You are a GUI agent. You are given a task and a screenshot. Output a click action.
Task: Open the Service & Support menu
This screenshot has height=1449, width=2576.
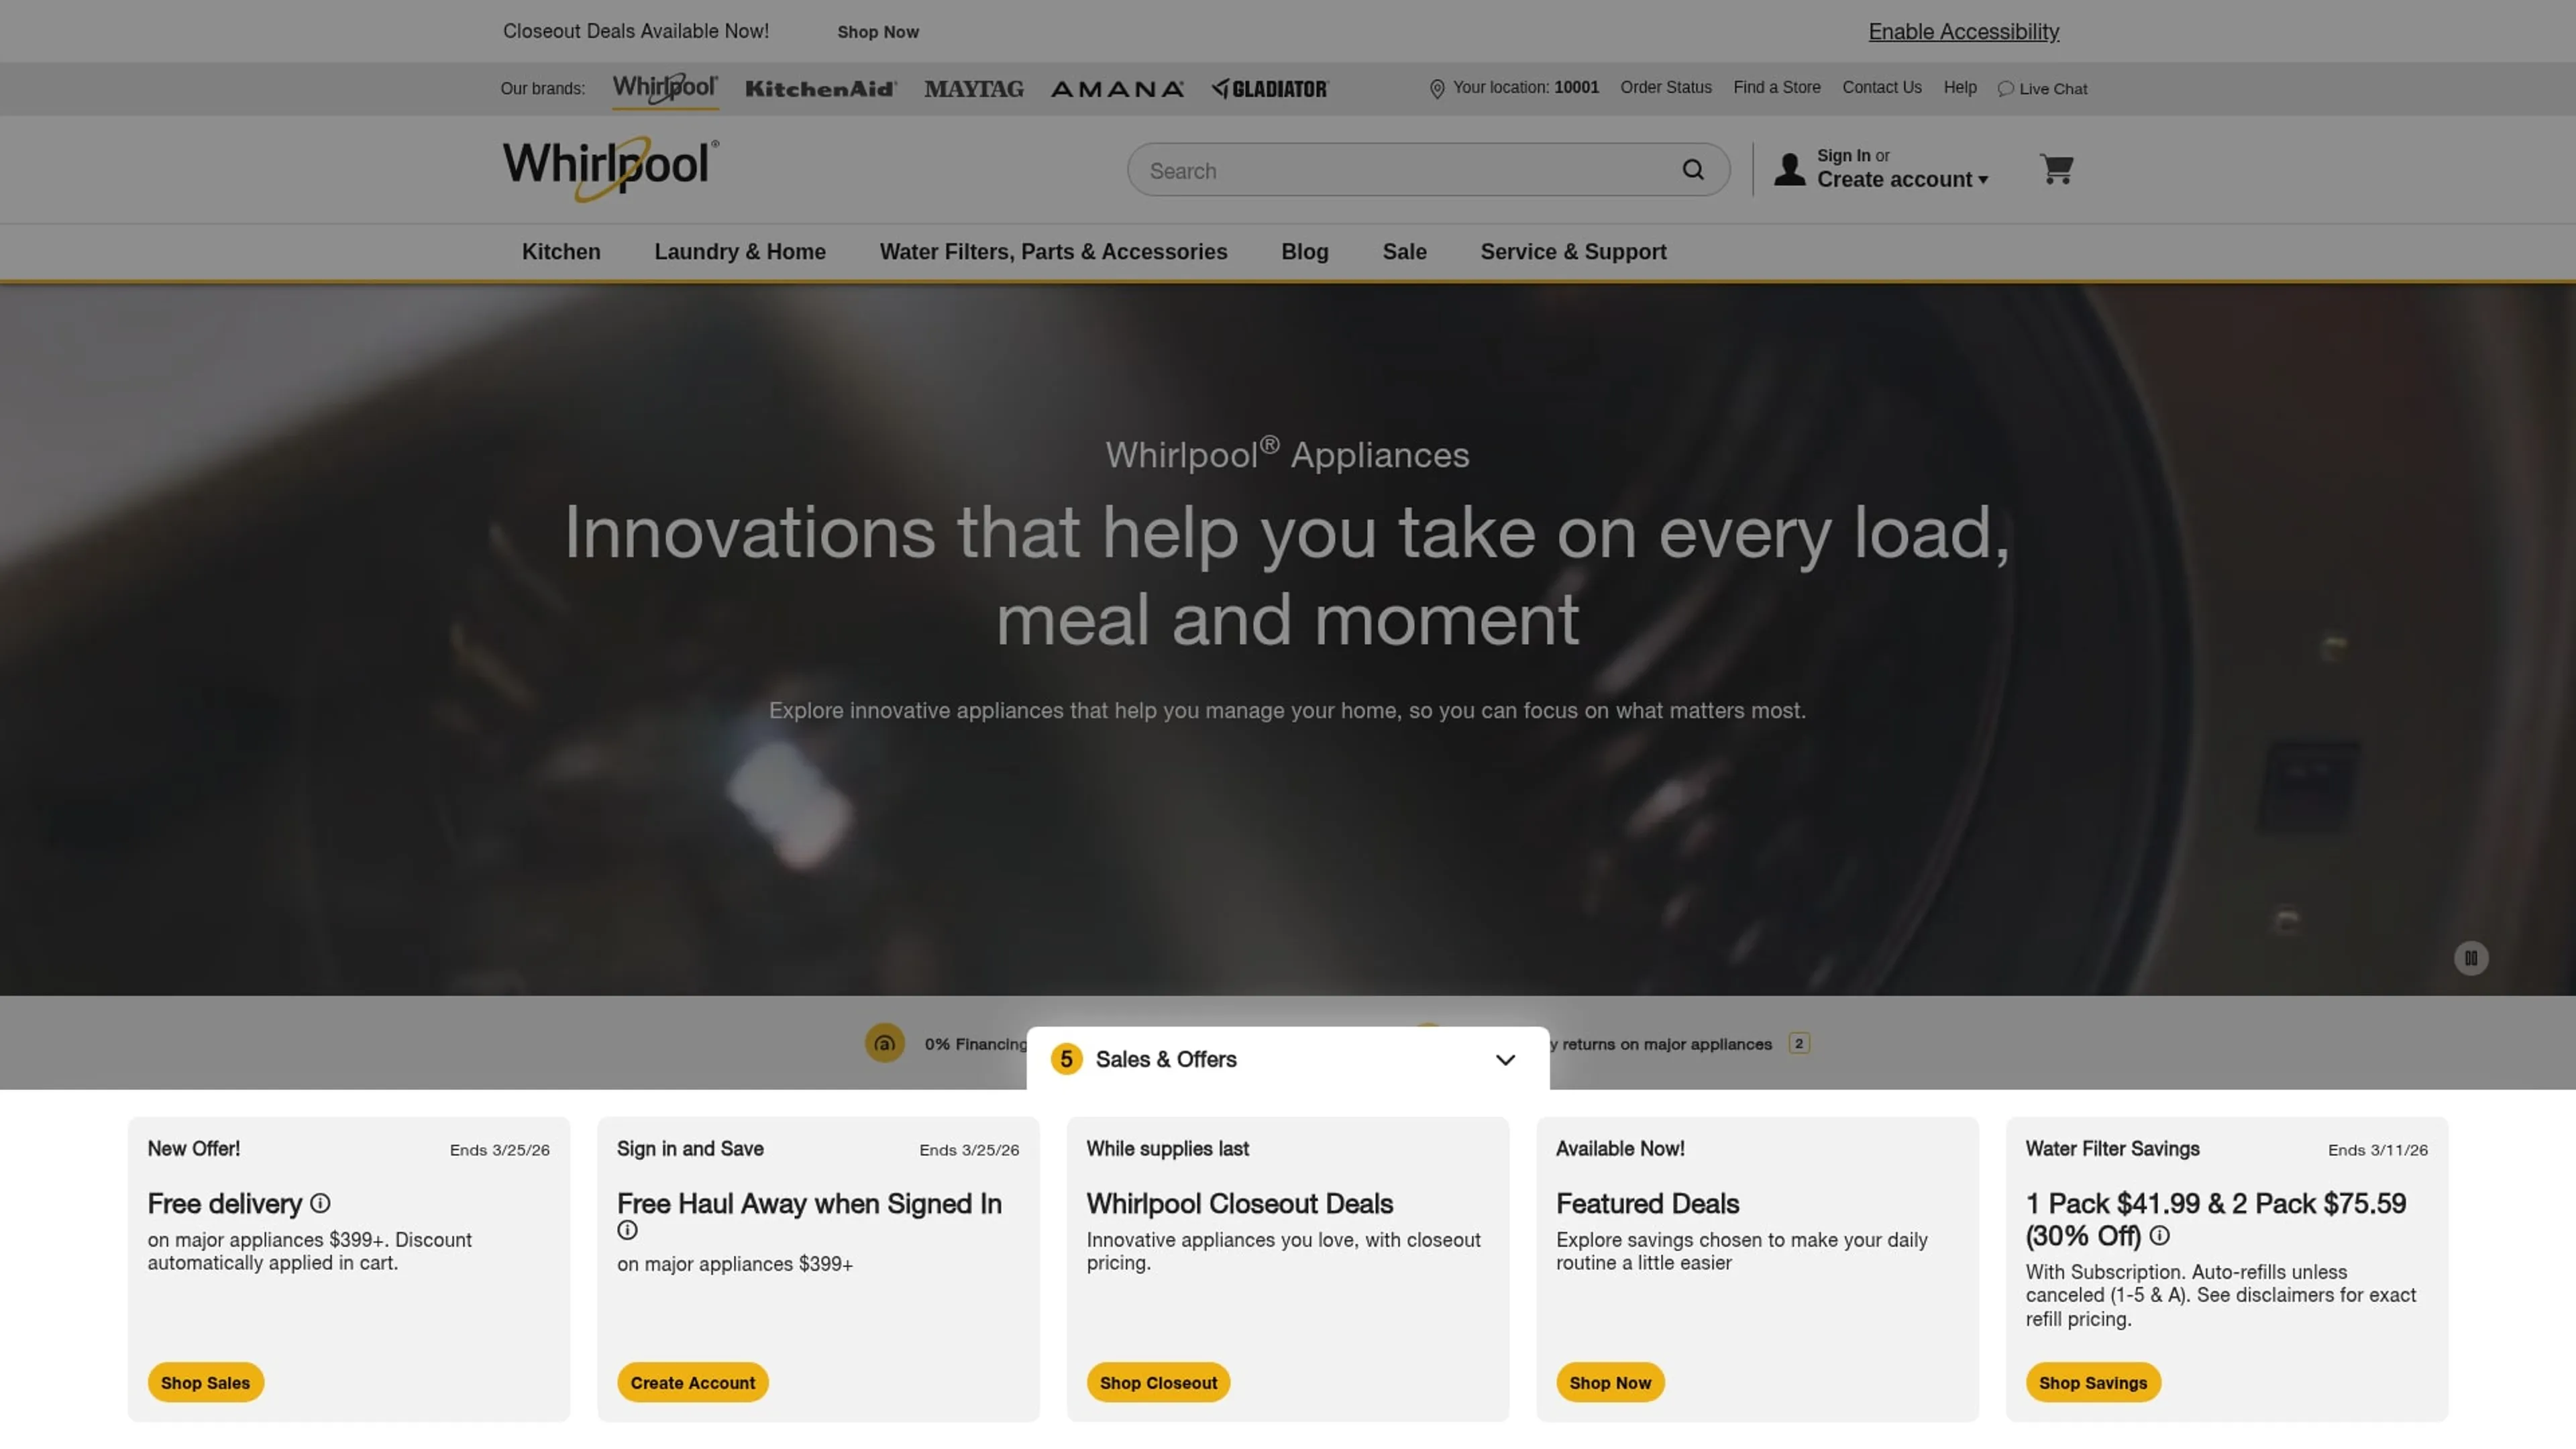pos(1573,252)
